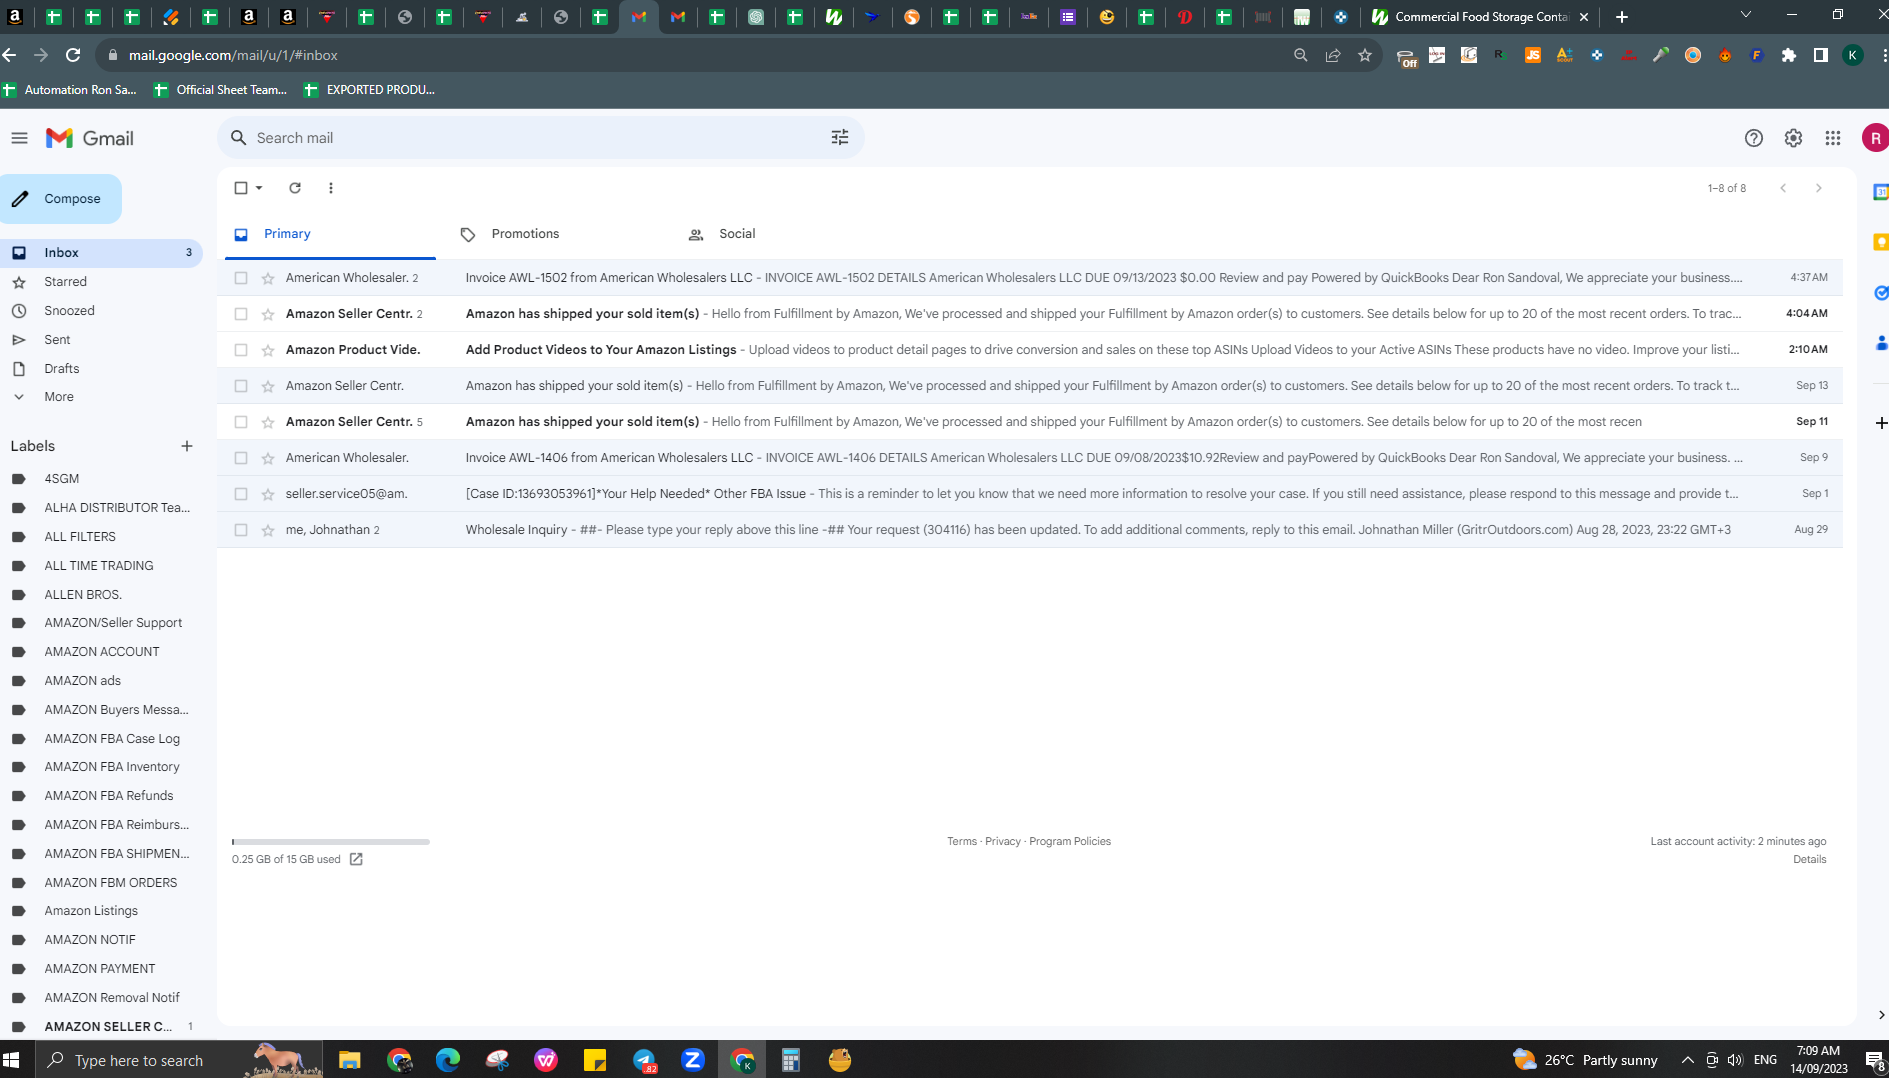1889x1078 pixels.
Task: Click the storage usage progress bar
Action: coord(331,842)
